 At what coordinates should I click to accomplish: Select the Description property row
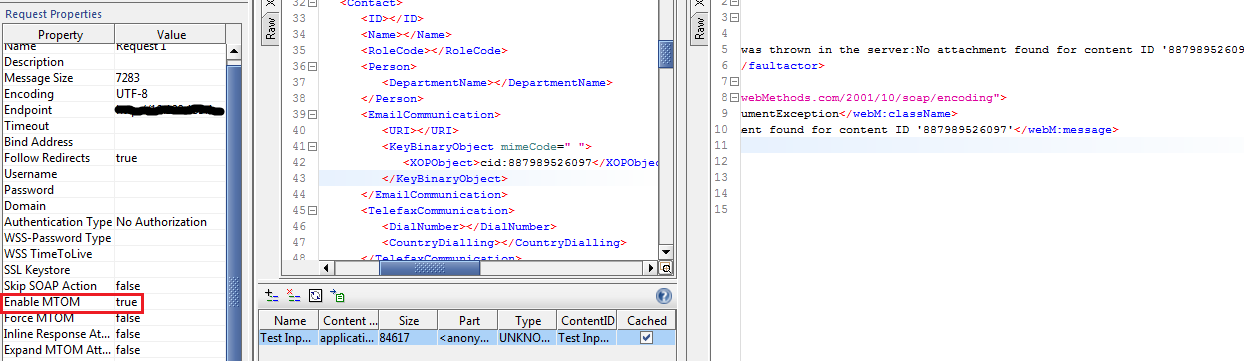tap(114, 62)
